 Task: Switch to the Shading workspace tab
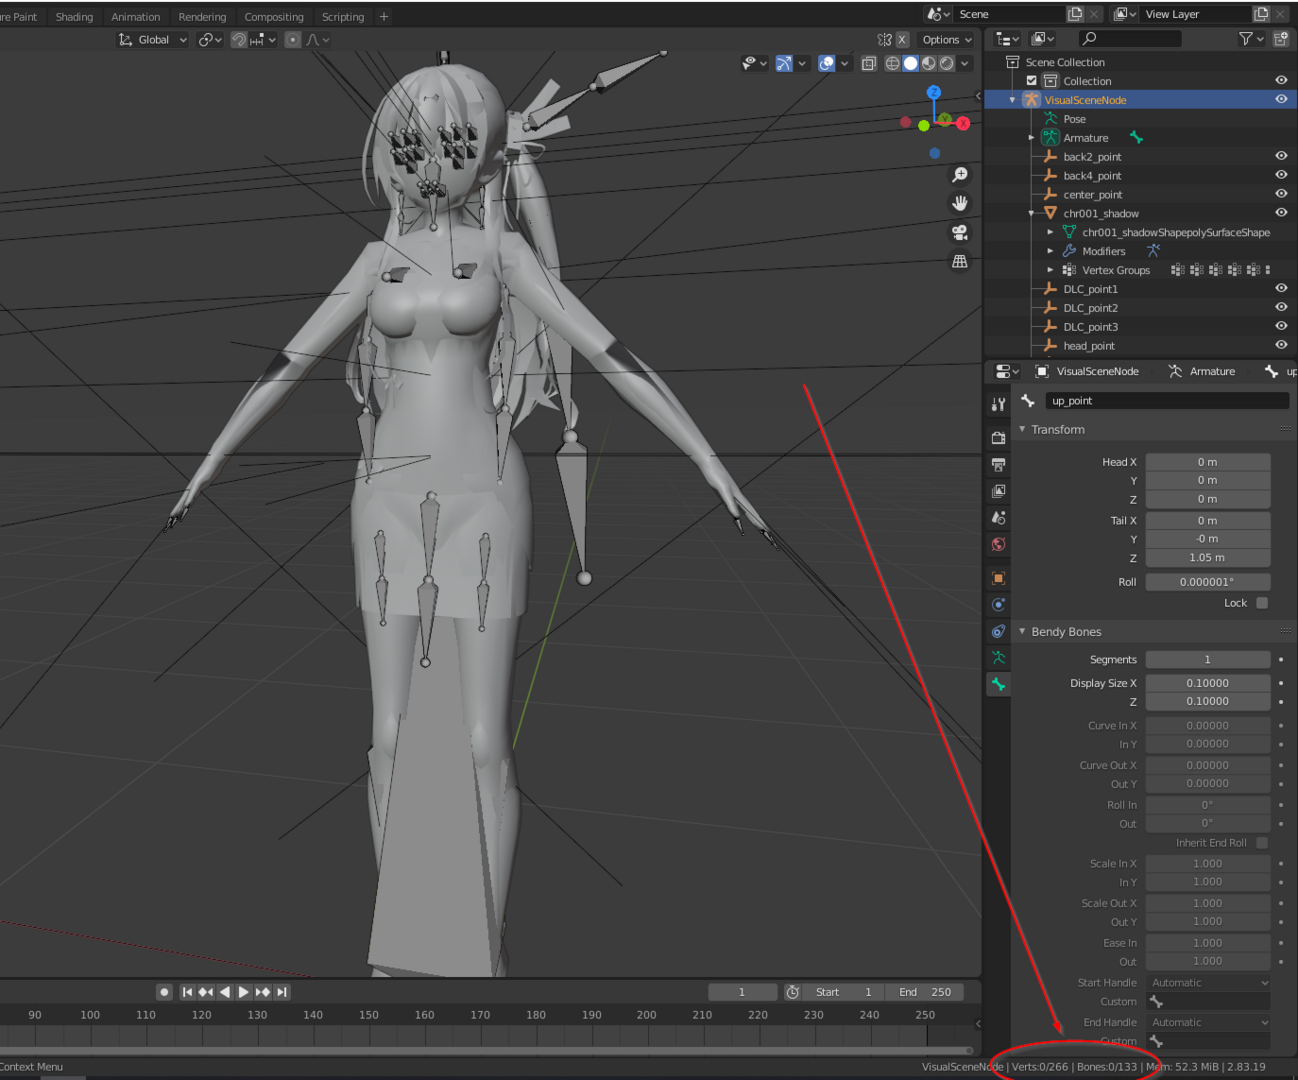click(x=74, y=17)
